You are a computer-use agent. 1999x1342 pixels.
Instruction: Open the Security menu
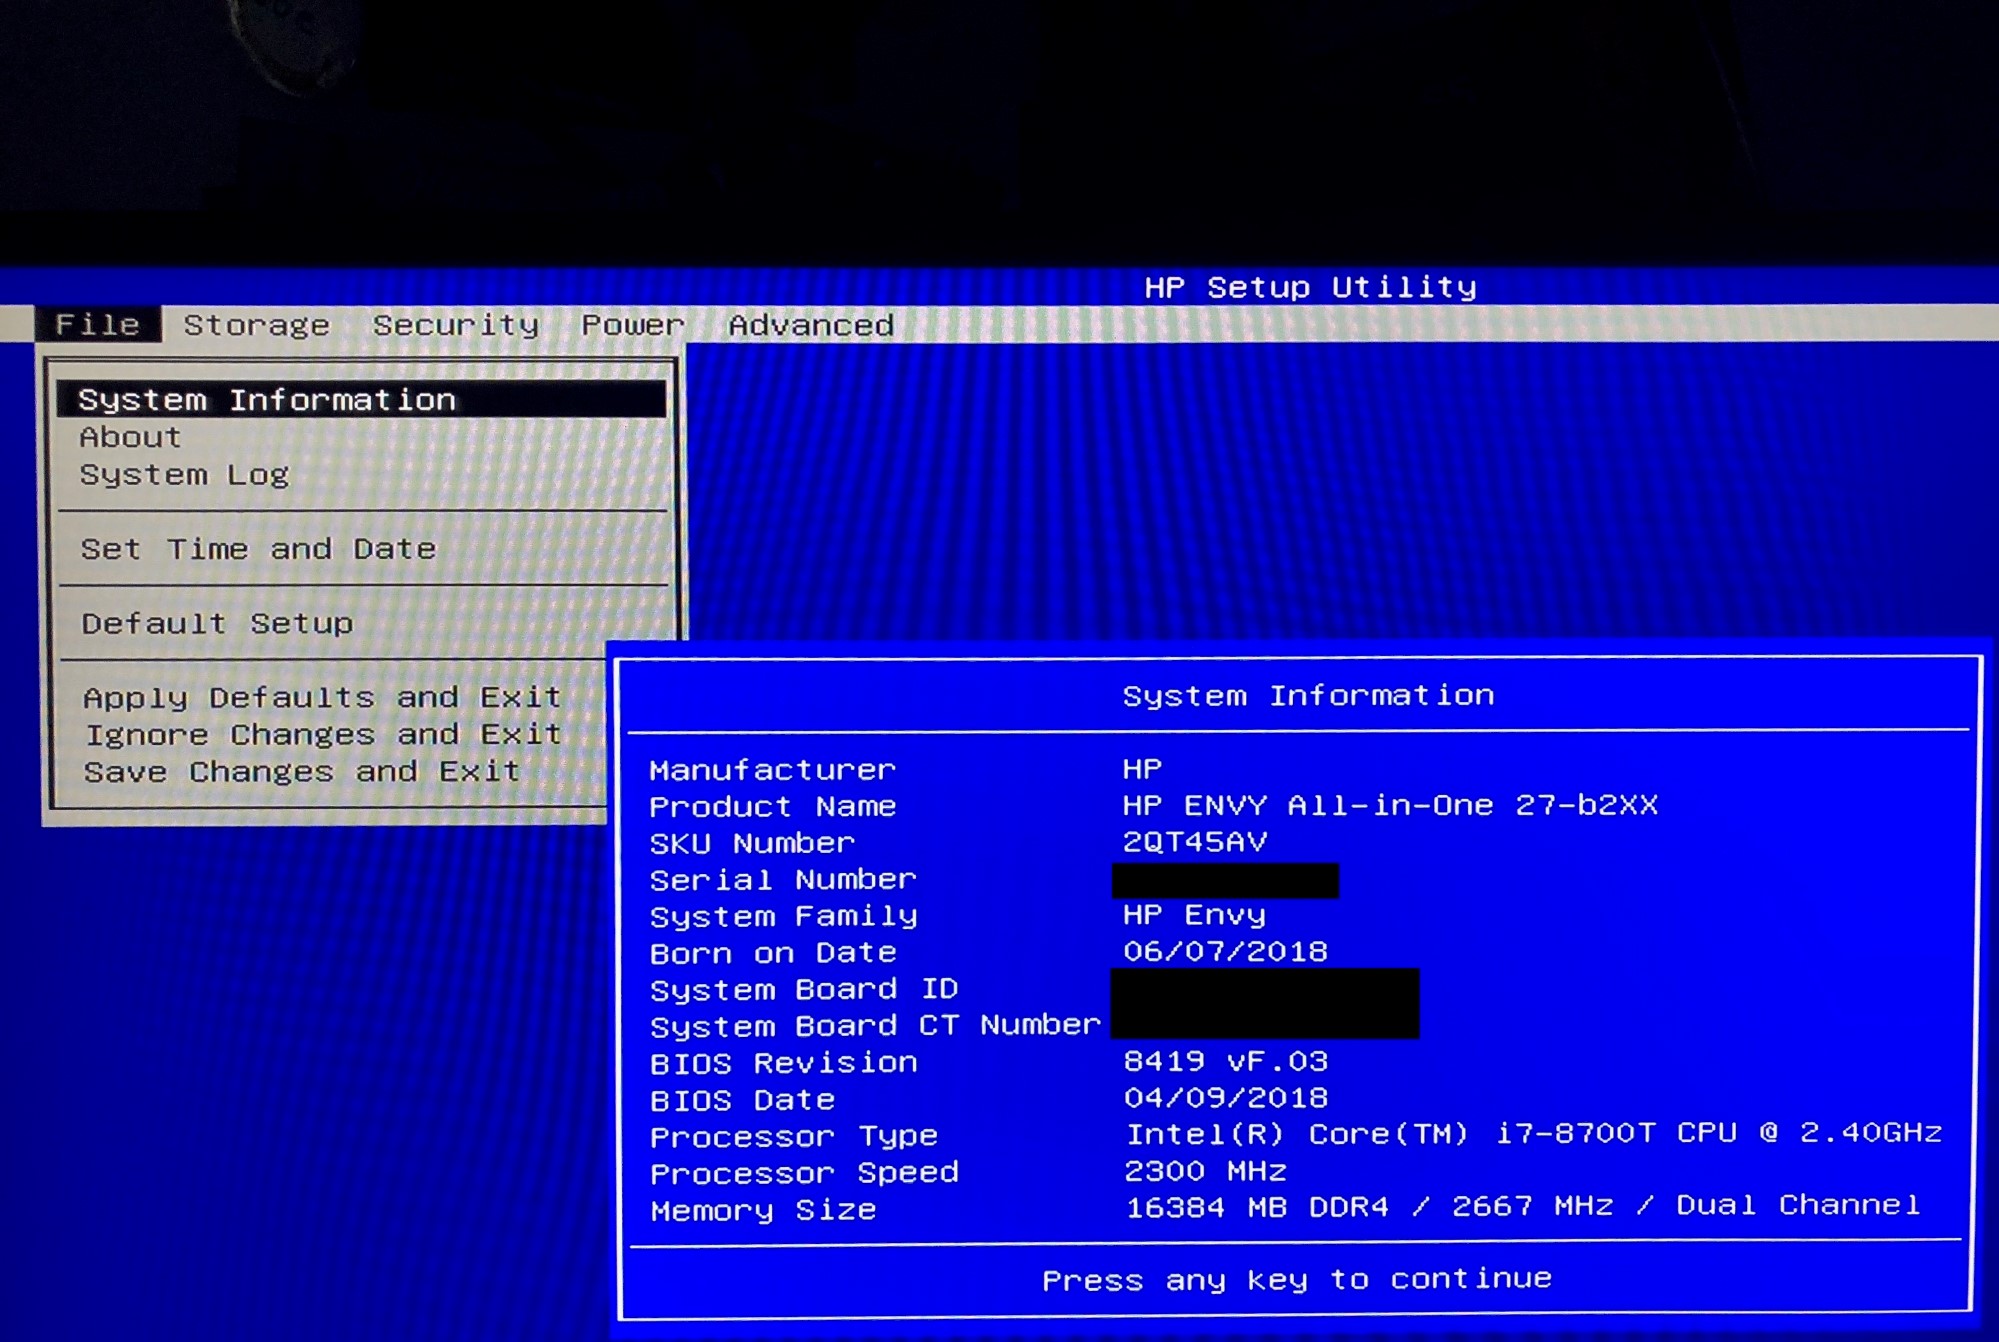455,325
